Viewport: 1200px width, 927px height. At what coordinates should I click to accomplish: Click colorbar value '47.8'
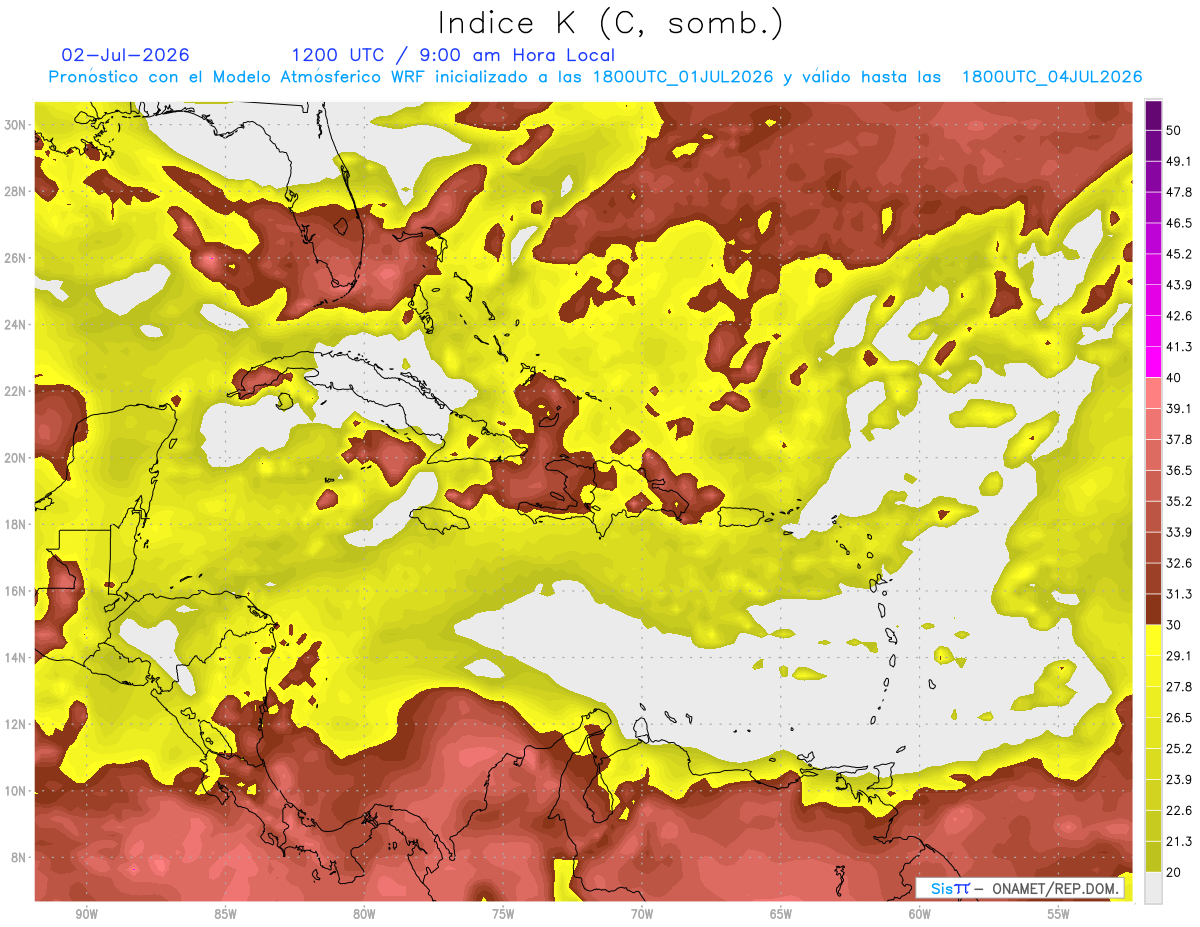(1179, 192)
